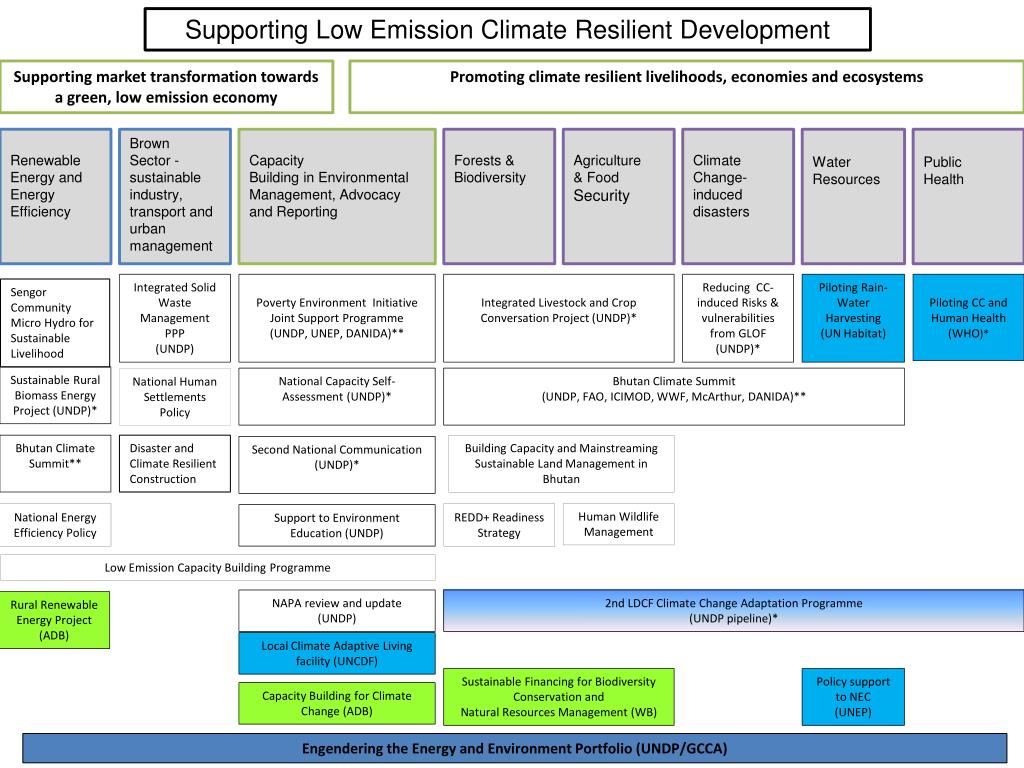Select 'Reducing CC-induced Risks' GLOF box
The width and height of the screenshot is (1024, 768).
738,318
